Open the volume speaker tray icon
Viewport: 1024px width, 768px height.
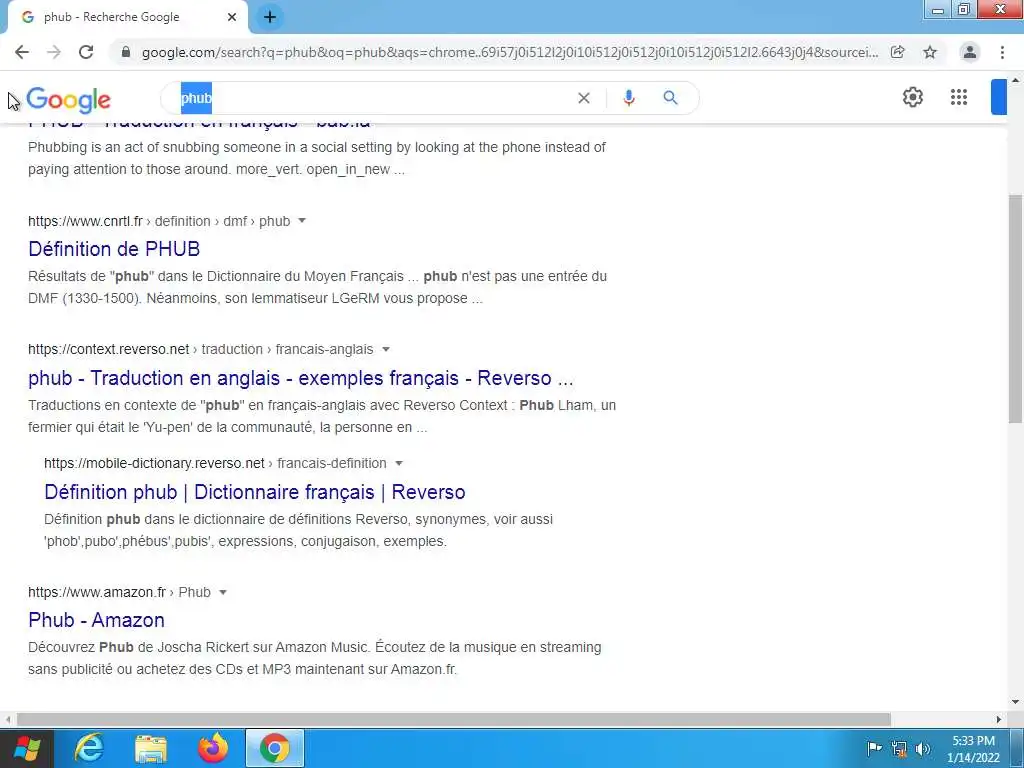[923, 748]
